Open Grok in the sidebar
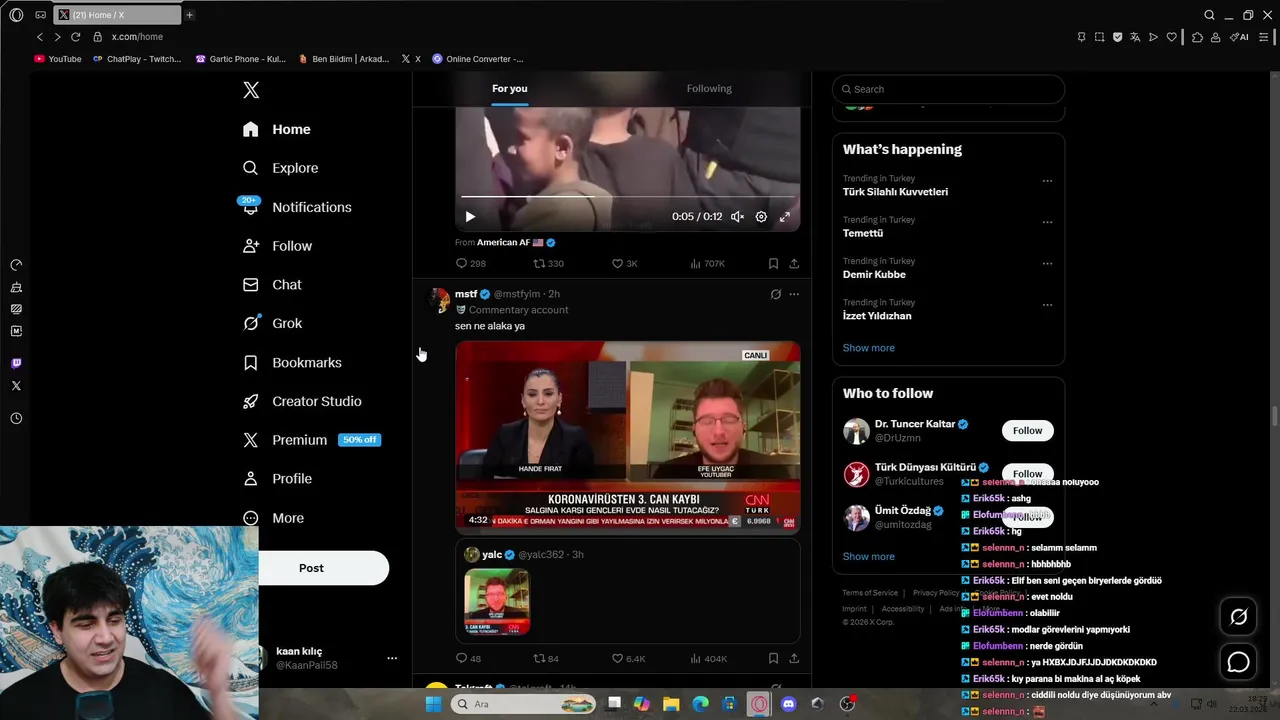The width and height of the screenshot is (1280, 720). coord(272,323)
